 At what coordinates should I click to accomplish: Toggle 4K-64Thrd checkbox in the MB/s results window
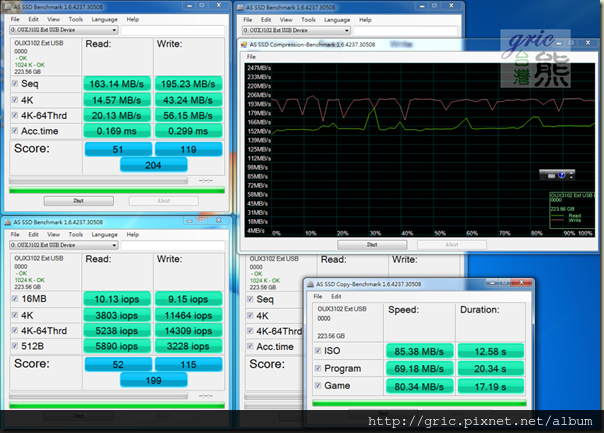click(x=15, y=115)
